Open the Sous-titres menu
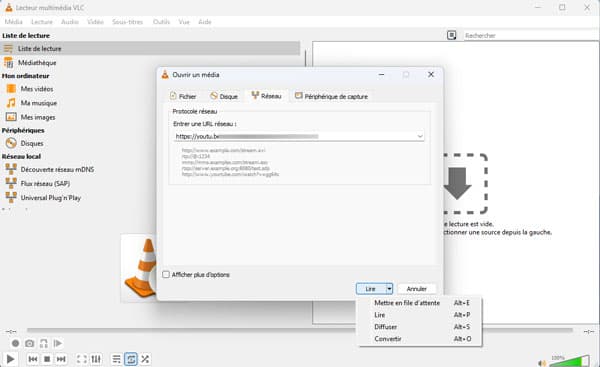 tap(127, 22)
